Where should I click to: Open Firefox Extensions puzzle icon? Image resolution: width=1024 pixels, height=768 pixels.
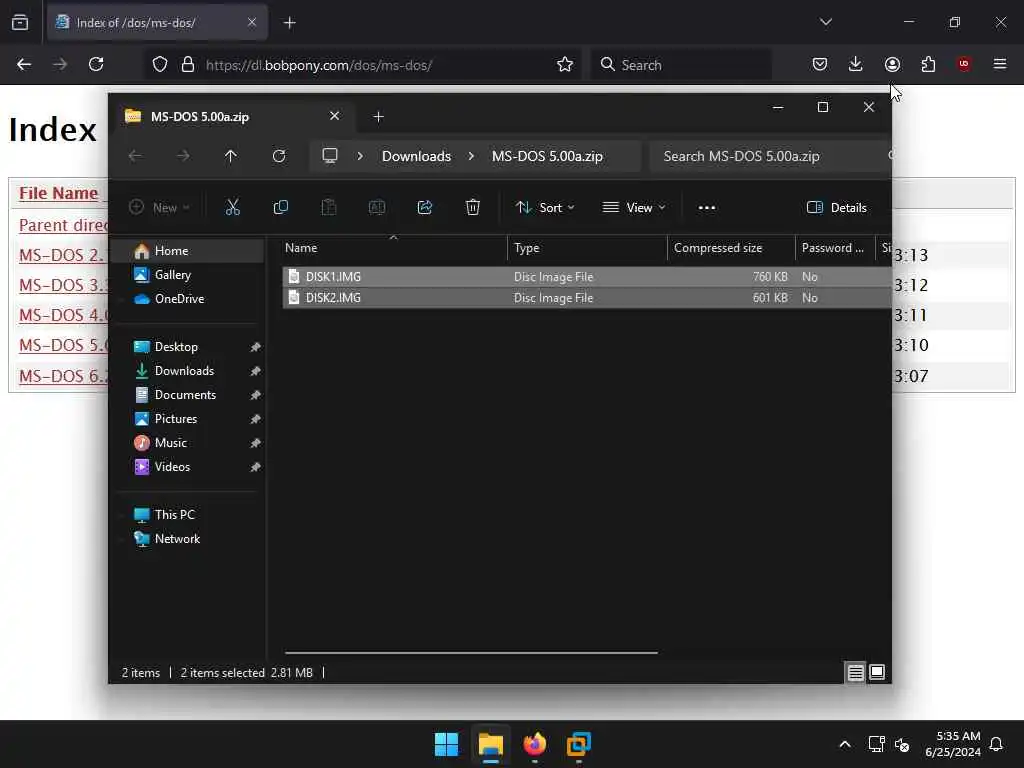(928, 64)
